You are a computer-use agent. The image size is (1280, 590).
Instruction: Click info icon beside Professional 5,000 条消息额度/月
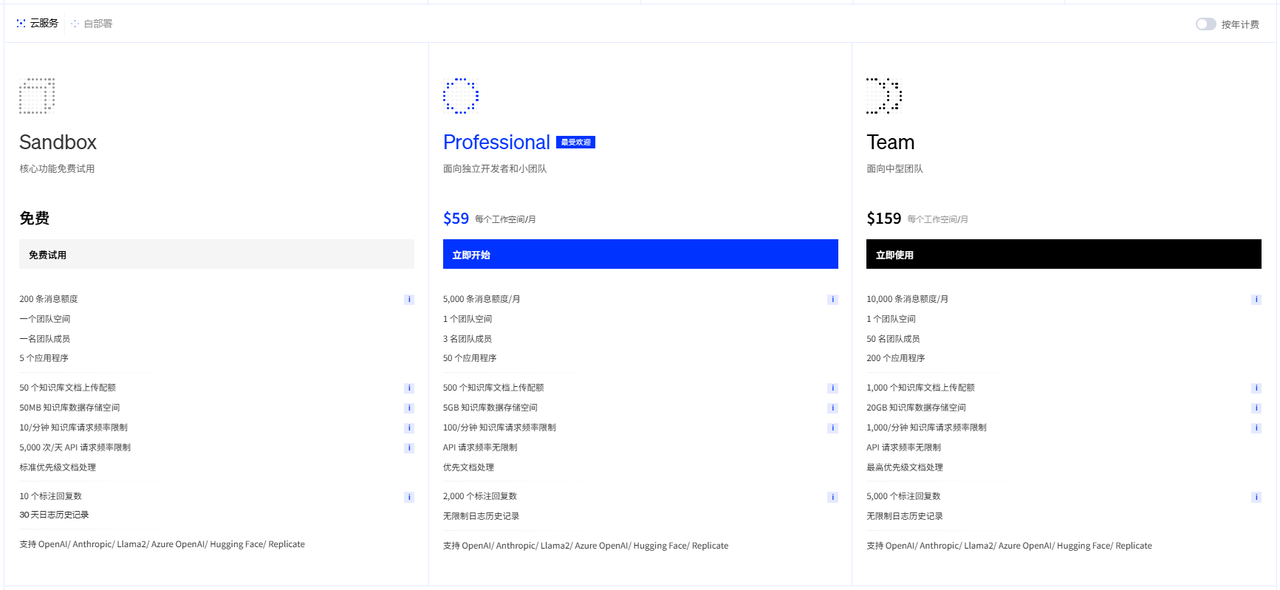(x=833, y=299)
